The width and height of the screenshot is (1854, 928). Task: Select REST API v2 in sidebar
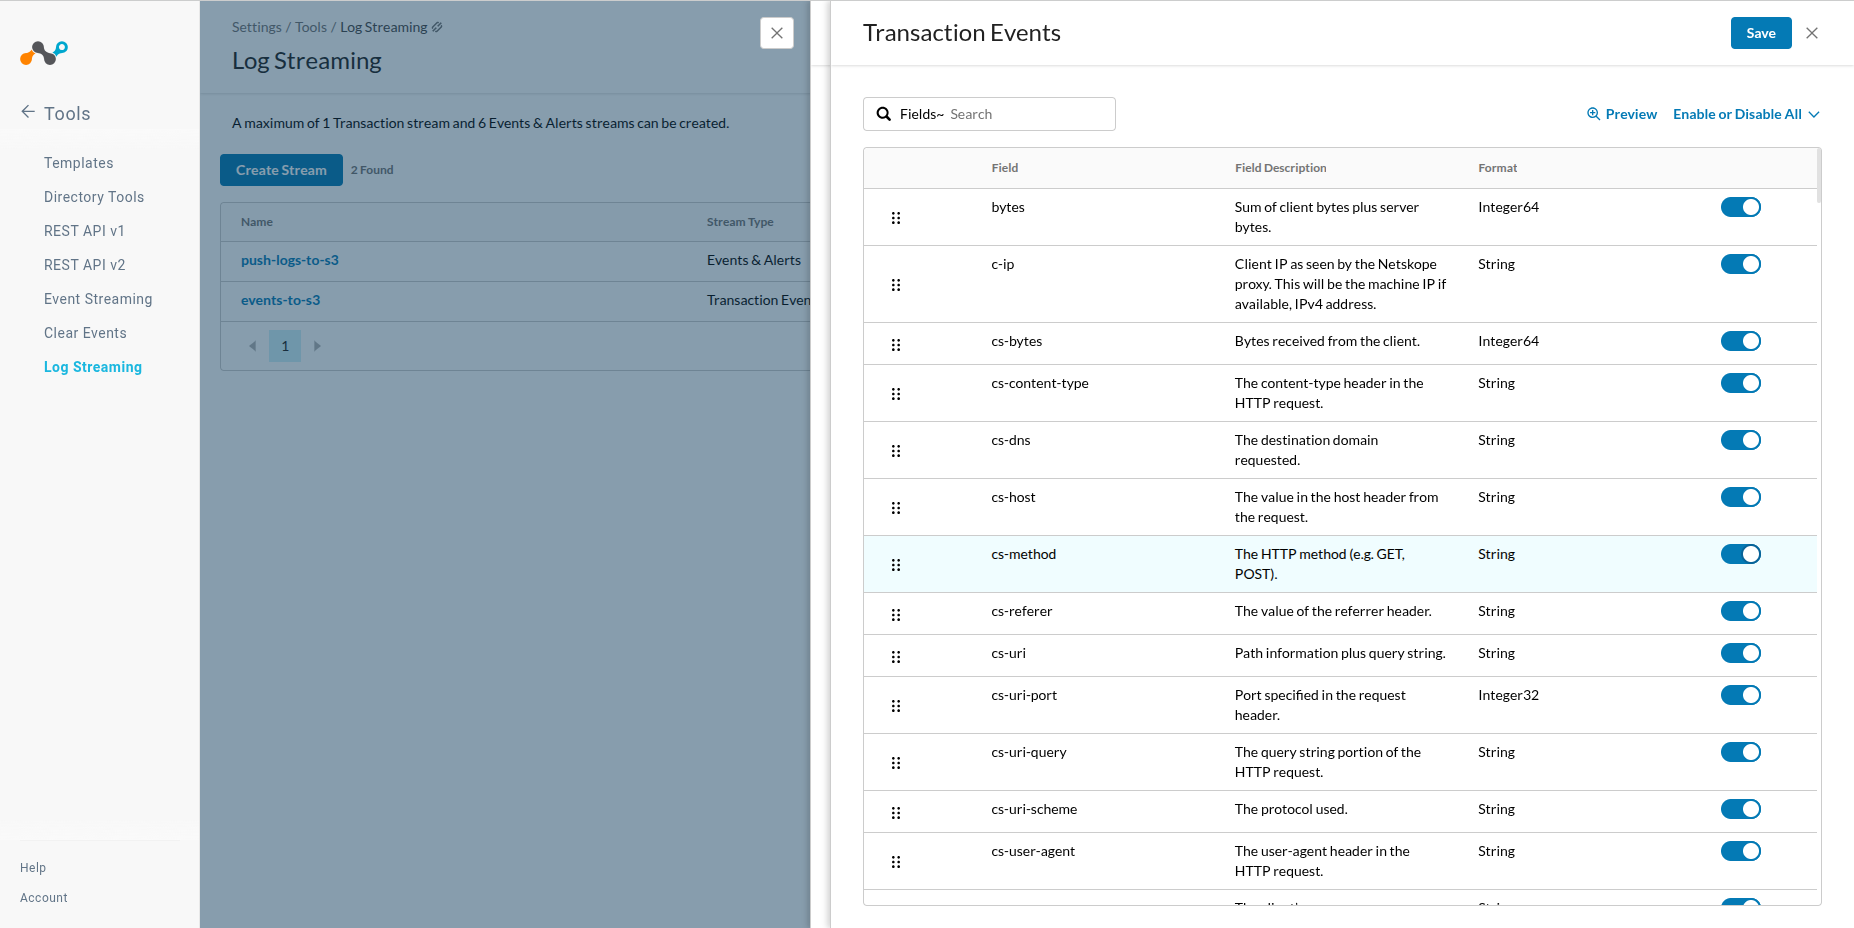tap(84, 265)
